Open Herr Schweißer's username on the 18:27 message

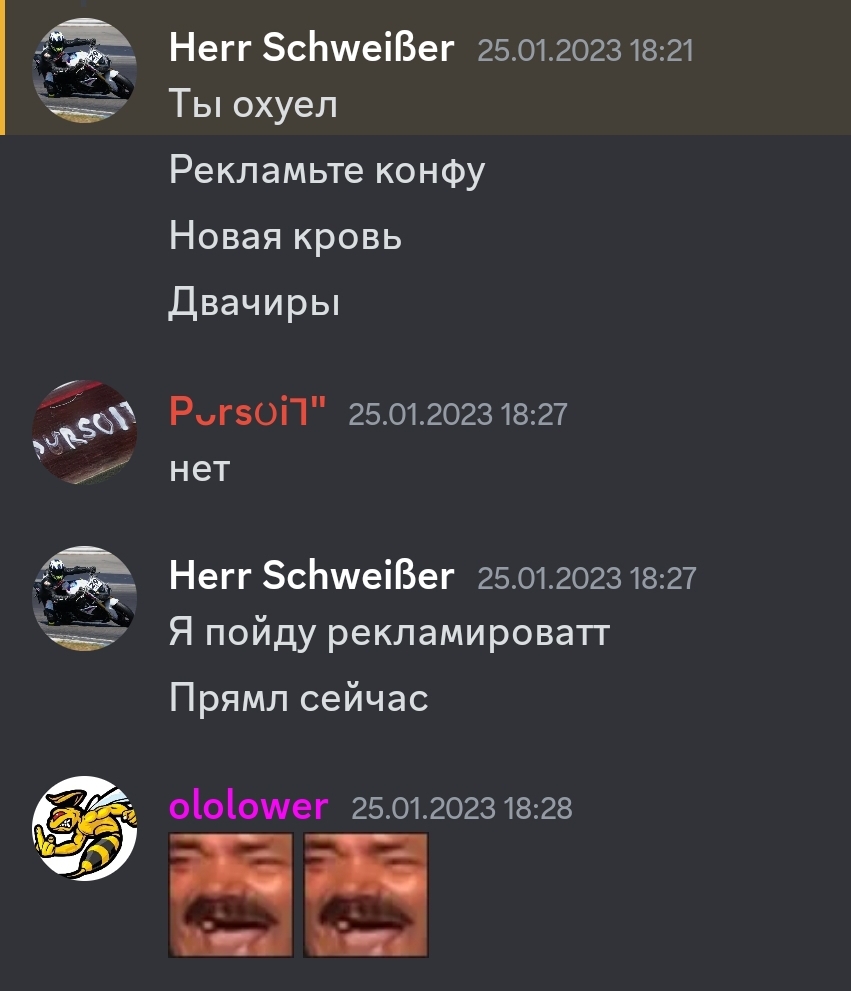pyautogui.click(x=312, y=576)
